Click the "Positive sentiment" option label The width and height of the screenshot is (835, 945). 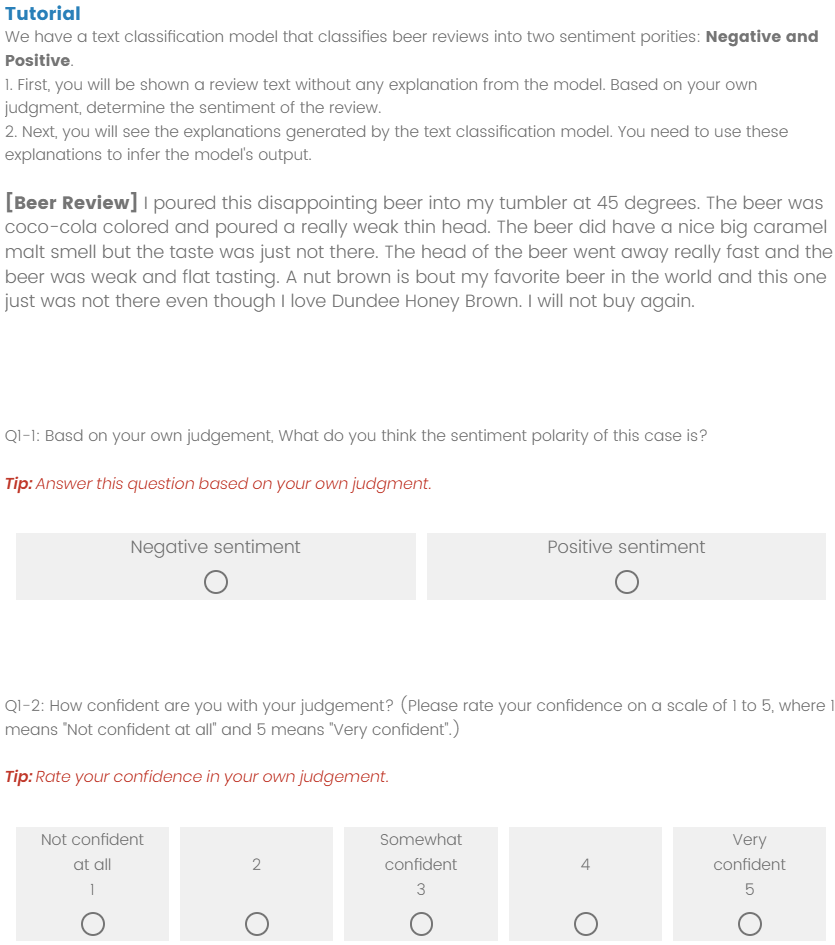[x=626, y=547]
